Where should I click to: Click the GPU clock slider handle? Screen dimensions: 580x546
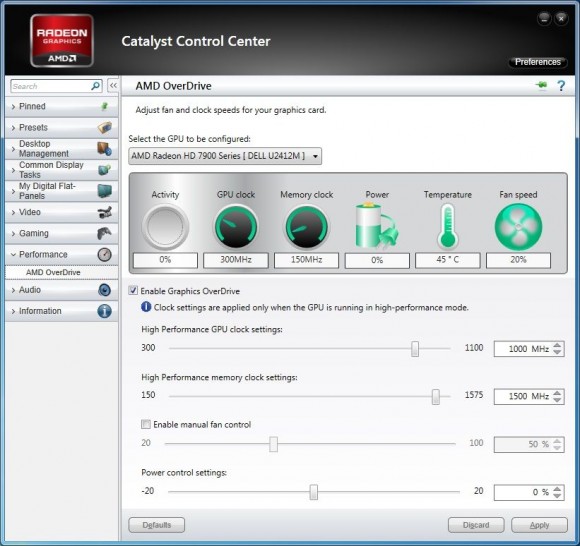pyautogui.click(x=415, y=348)
